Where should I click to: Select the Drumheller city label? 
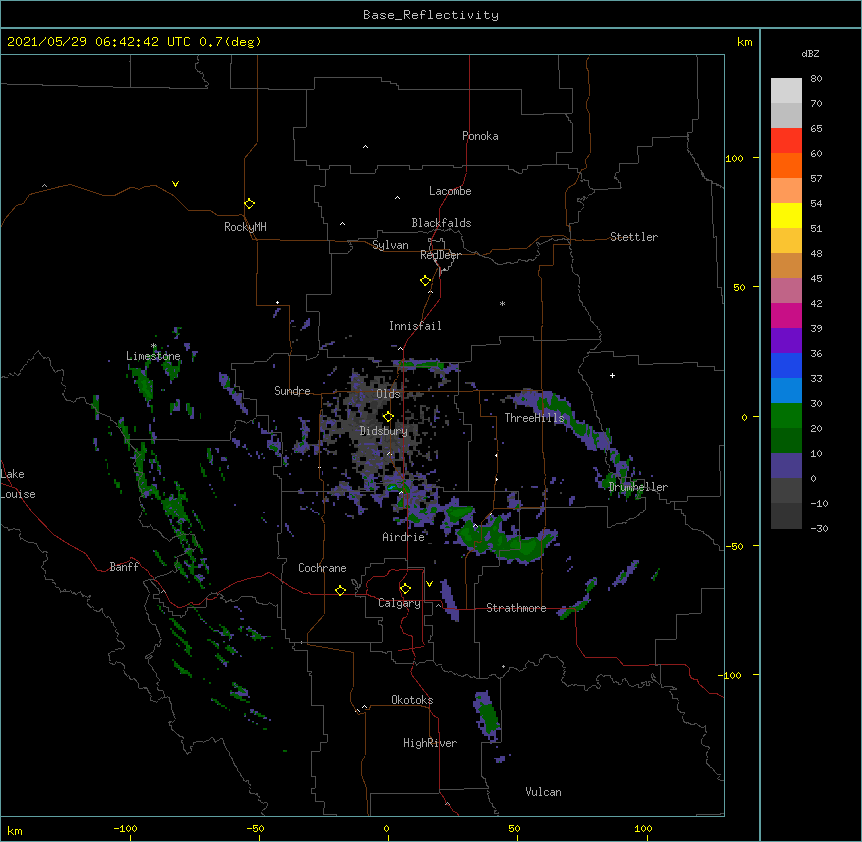pos(638,487)
